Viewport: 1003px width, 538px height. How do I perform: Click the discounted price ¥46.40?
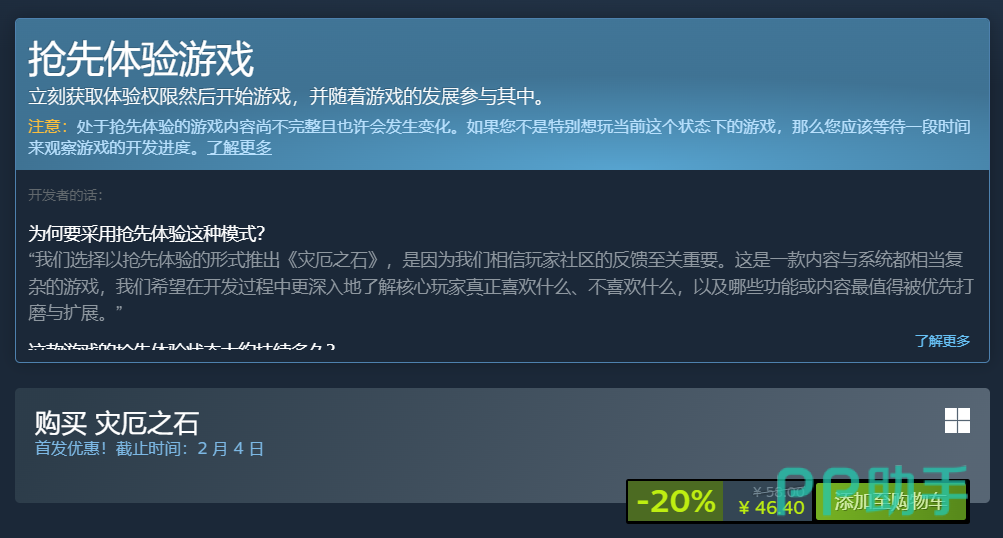771,508
